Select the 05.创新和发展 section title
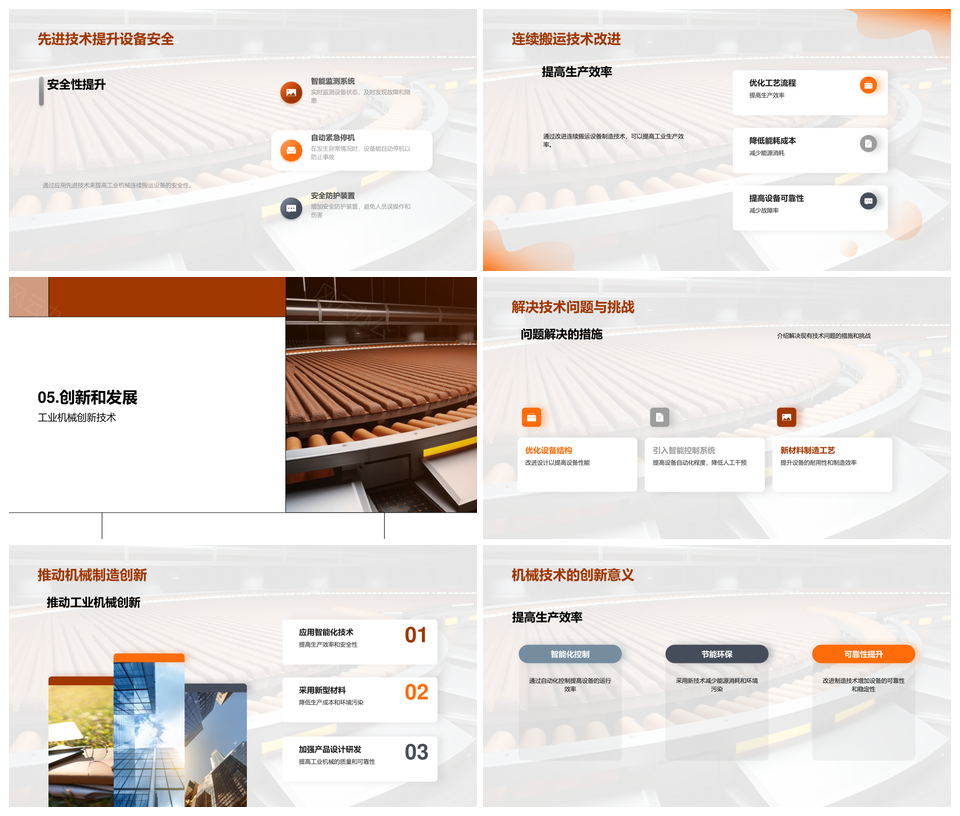Image resolution: width=960 pixels, height=816 pixels. click(x=87, y=397)
